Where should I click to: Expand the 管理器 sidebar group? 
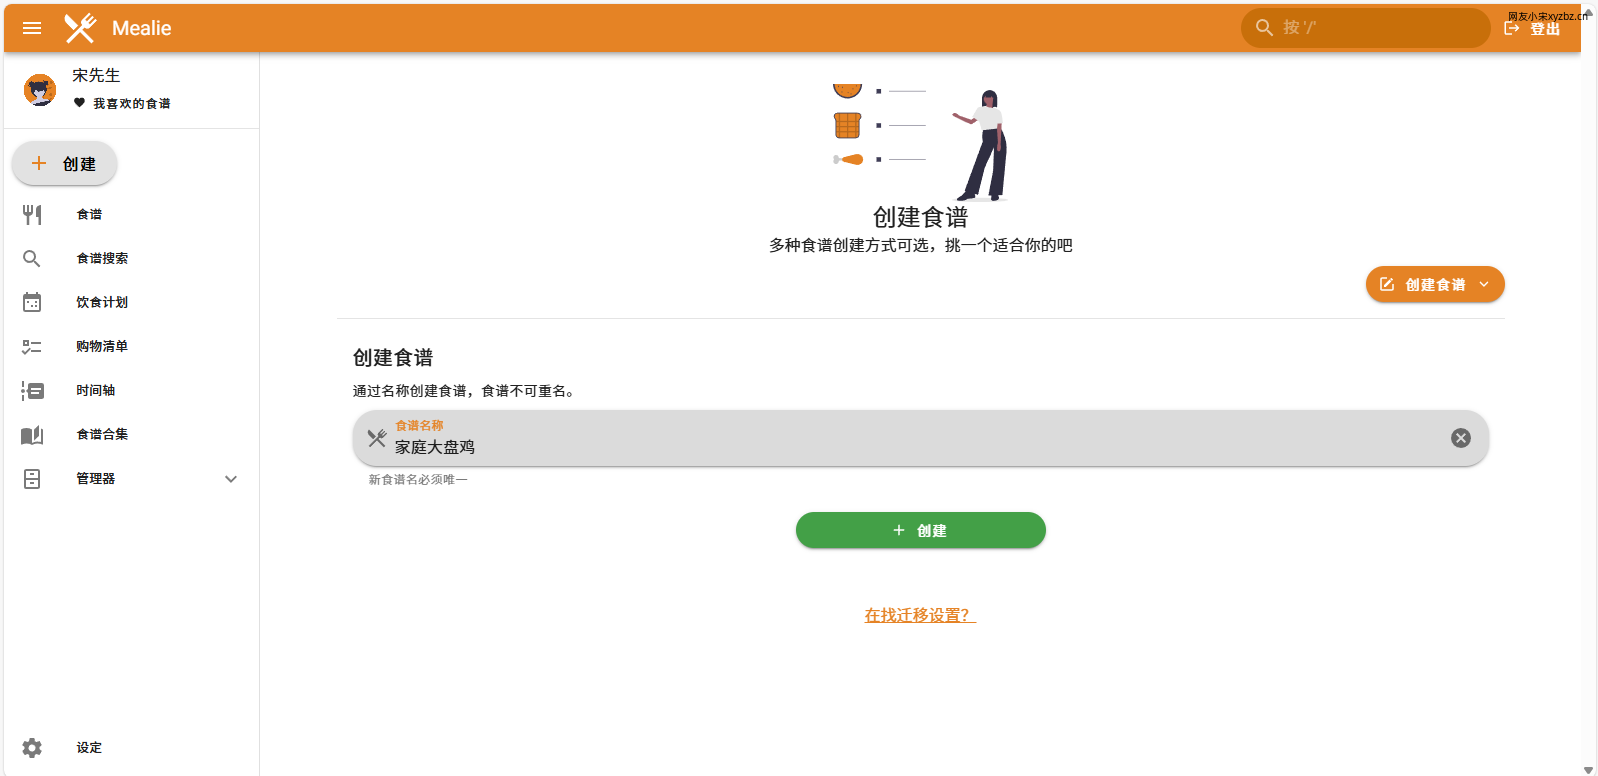[231, 479]
